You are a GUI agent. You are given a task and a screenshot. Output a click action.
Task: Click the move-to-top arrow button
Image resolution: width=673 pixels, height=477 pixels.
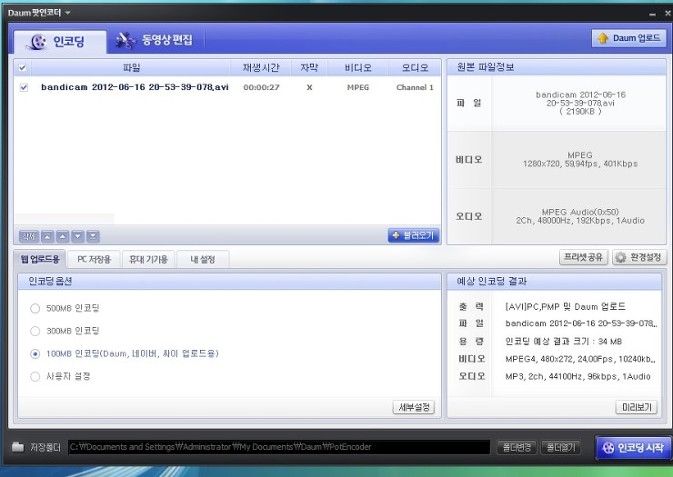(48, 236)
